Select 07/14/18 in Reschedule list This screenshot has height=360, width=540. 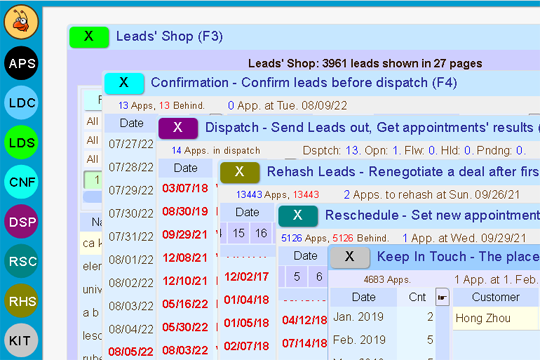point(304,343)
